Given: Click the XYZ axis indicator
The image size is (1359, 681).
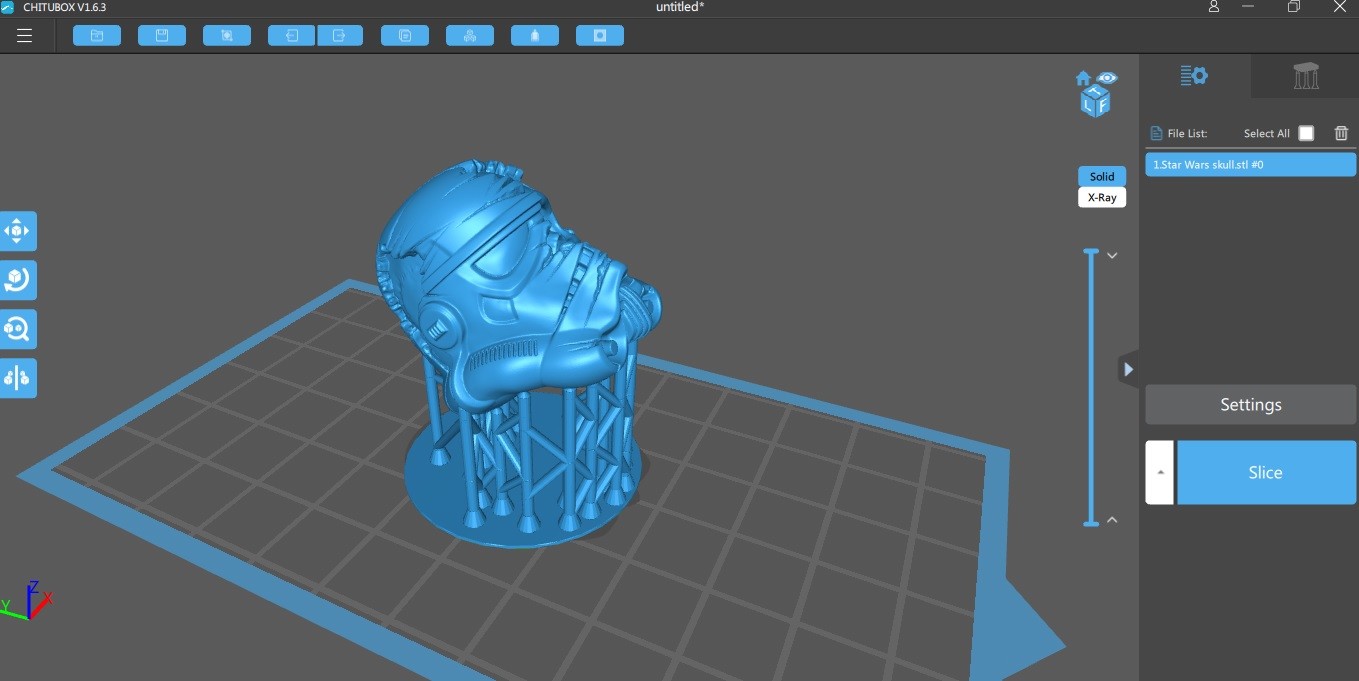Looking at the screenshot, I should click(x=28, y=600).
